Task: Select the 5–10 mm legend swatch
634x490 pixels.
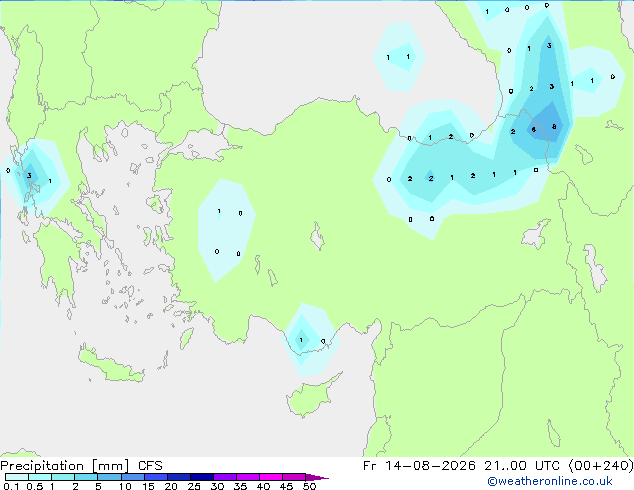Action: pyautogui.click(x=109, y=477)
